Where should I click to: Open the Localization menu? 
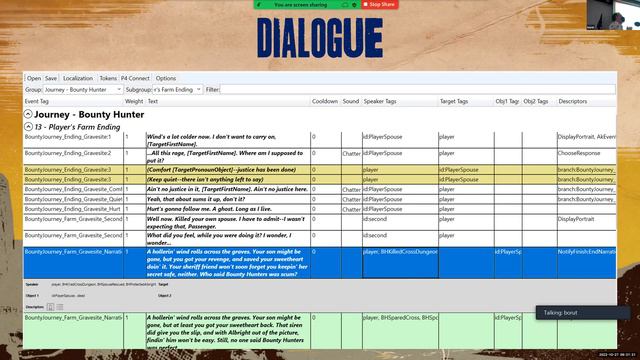78,78
